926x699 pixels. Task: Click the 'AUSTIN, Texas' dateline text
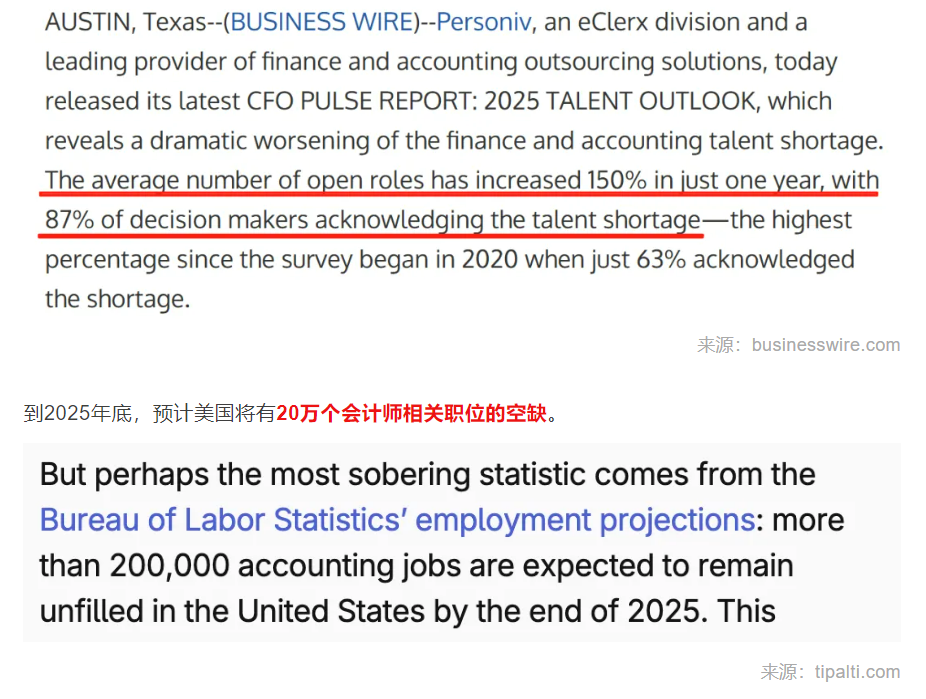coord(126,22)
